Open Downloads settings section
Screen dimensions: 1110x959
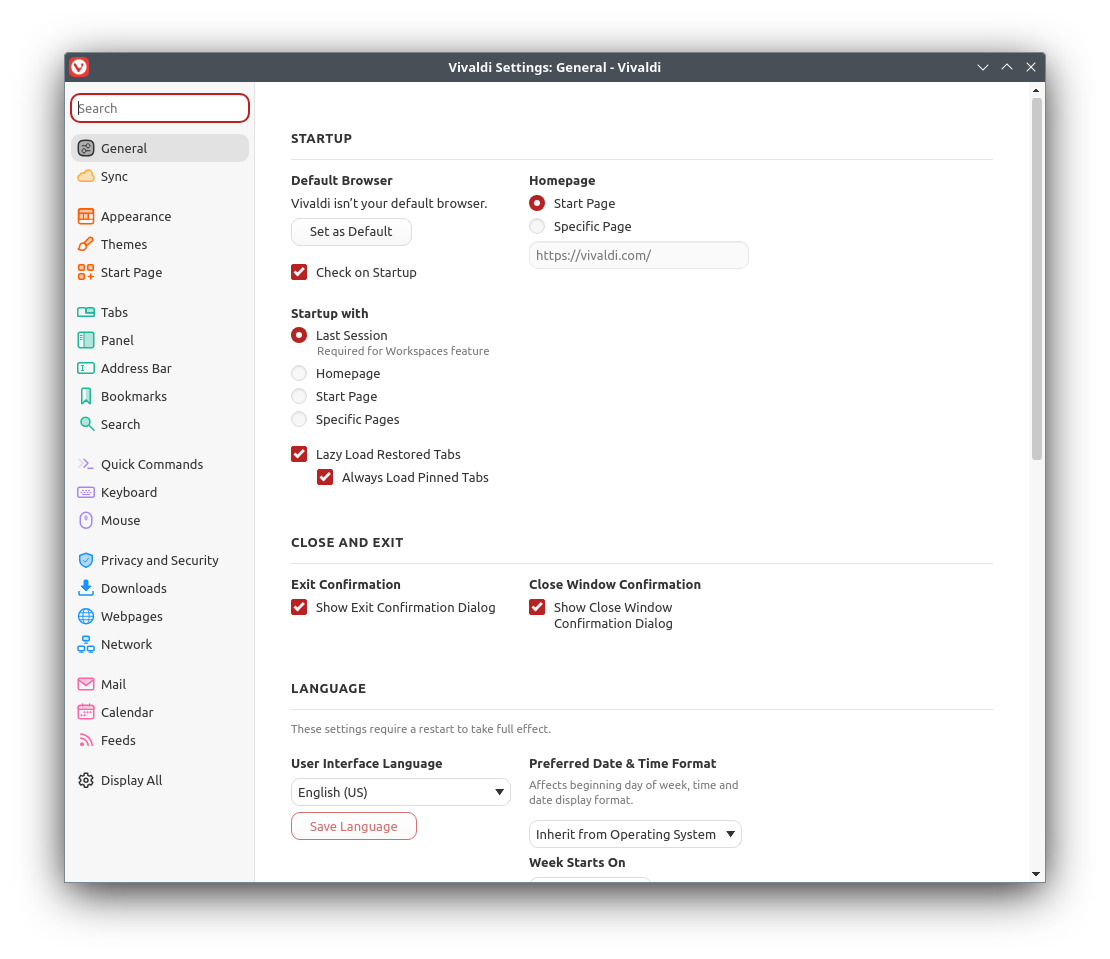[x=160, y=588]
